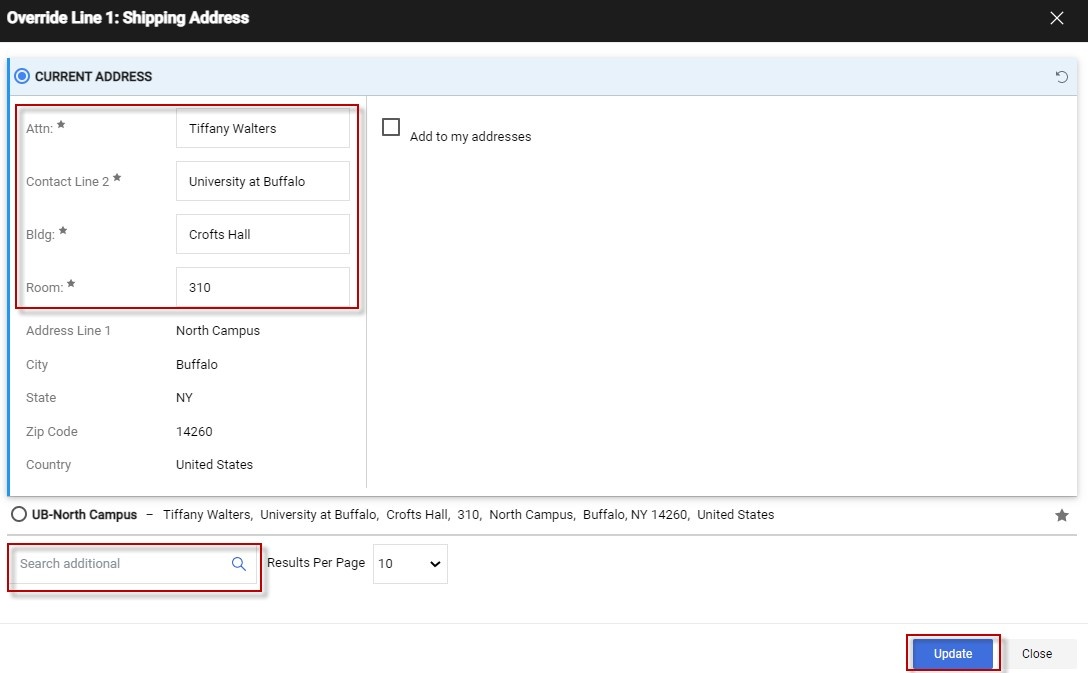Click the Room field showing 310
Screen dimensions: 1088x673
pos(263,287)
